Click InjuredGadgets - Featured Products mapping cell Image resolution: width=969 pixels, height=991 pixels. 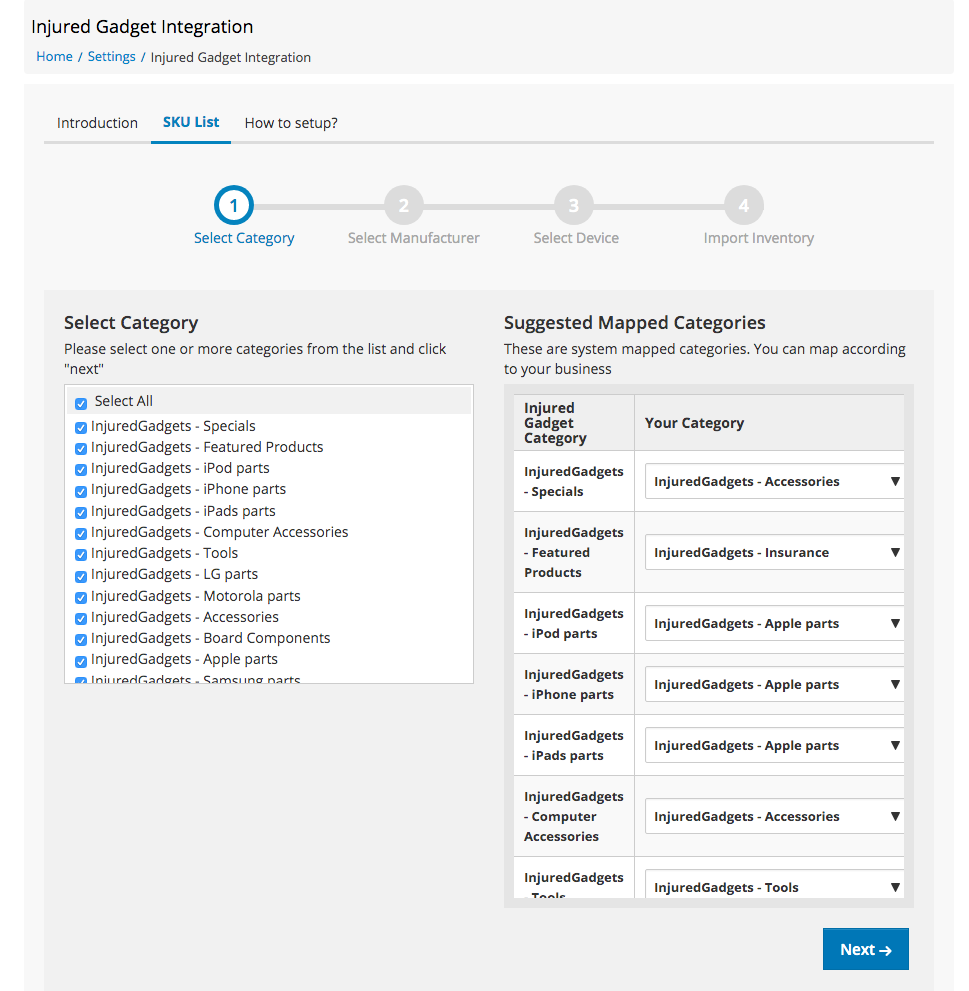pos(574,552)
